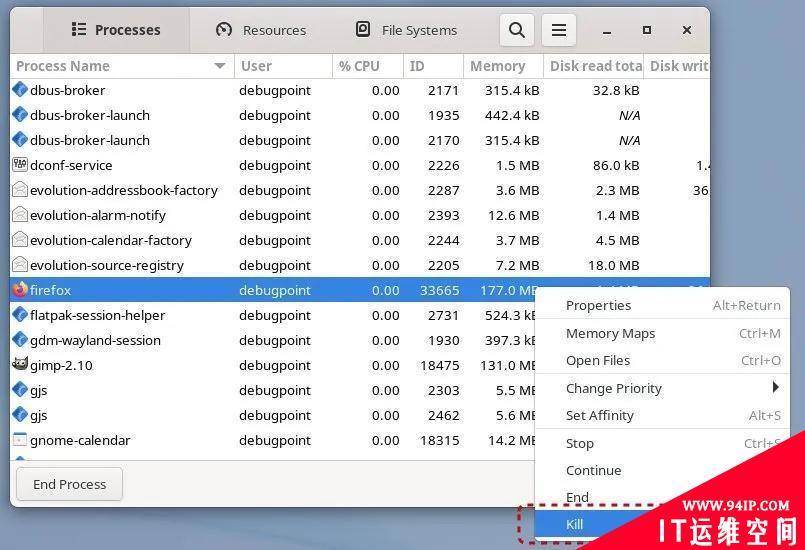Click the dbus-broker diamond icon
This screenshot has width=805, height=550.
pyautogui.click(x=20, y=90)
